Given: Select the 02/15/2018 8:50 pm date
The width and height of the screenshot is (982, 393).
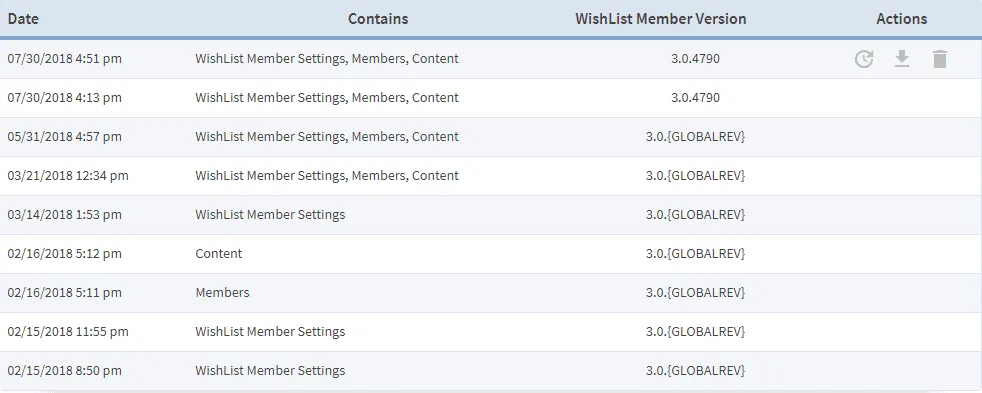Looking at the screenshot, I should 65,370.
